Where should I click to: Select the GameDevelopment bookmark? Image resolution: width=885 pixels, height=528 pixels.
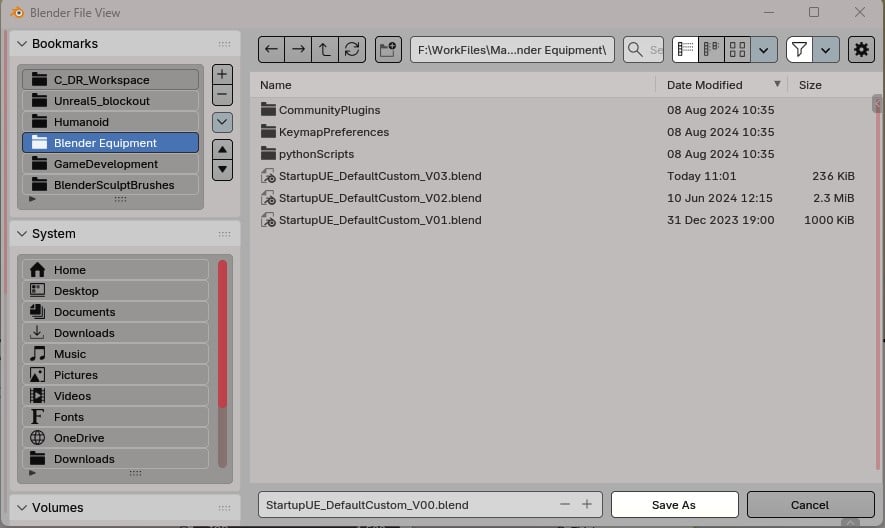[111, 164]
